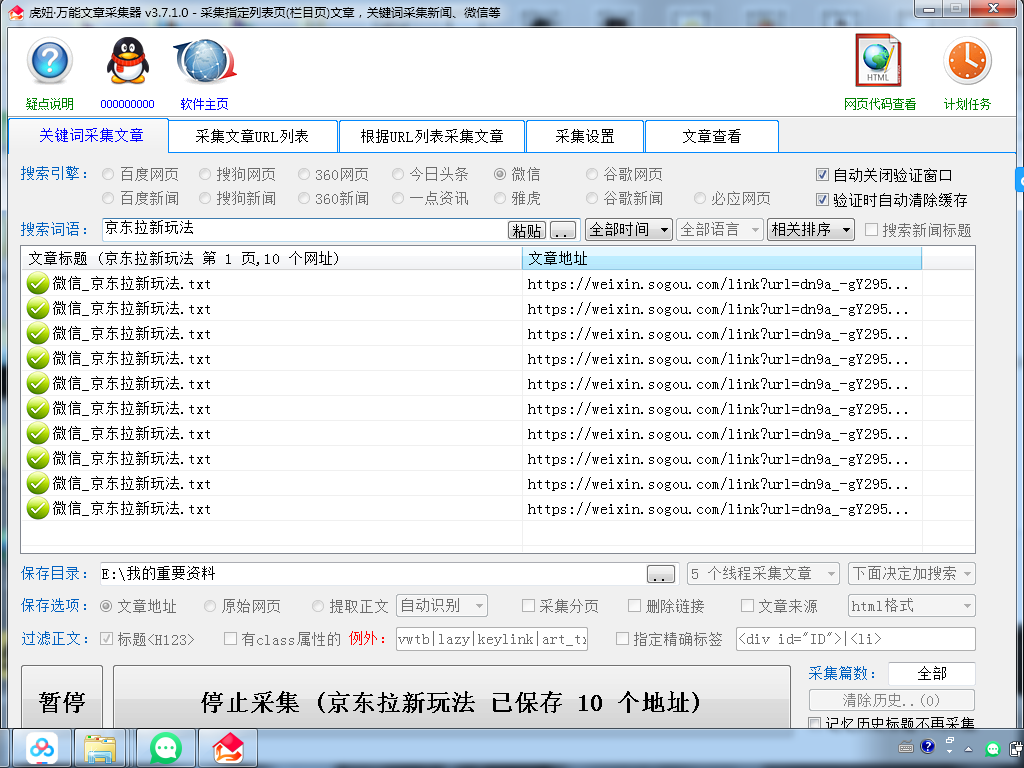Enable 采集分页 checkbox

tap(528, 606)
